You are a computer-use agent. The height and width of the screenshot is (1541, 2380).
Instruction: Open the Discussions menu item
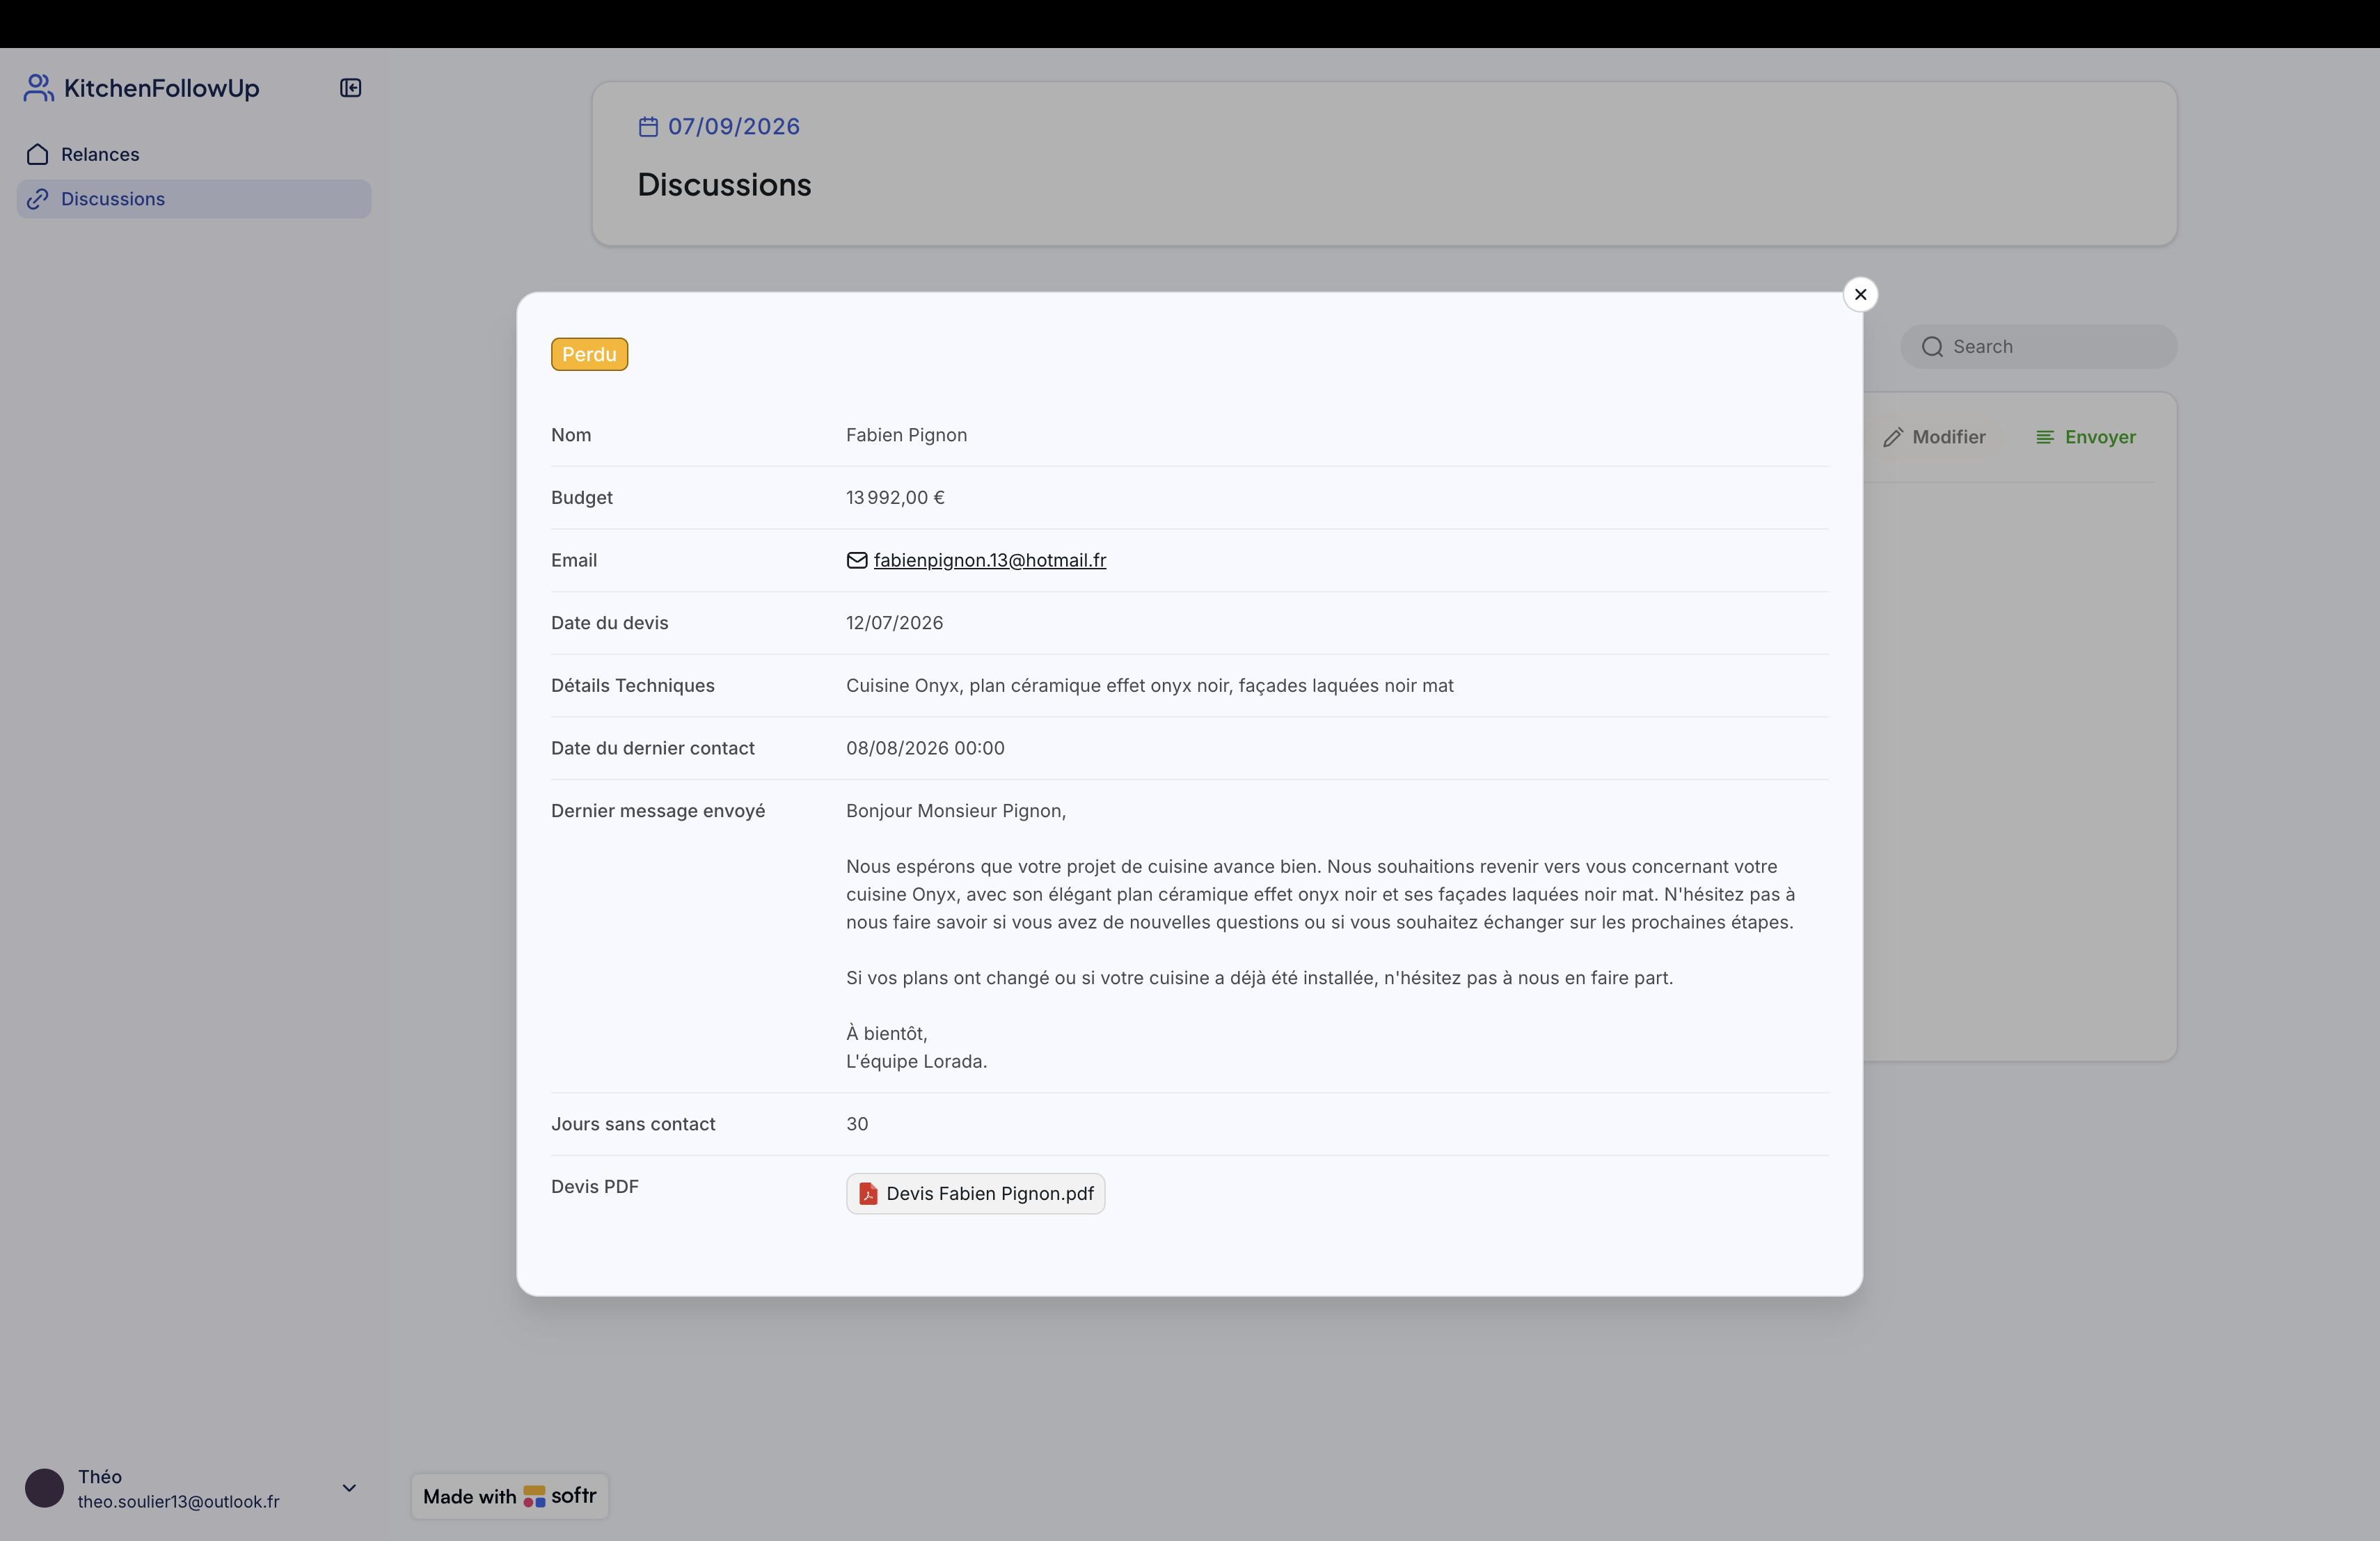[194, 199]
